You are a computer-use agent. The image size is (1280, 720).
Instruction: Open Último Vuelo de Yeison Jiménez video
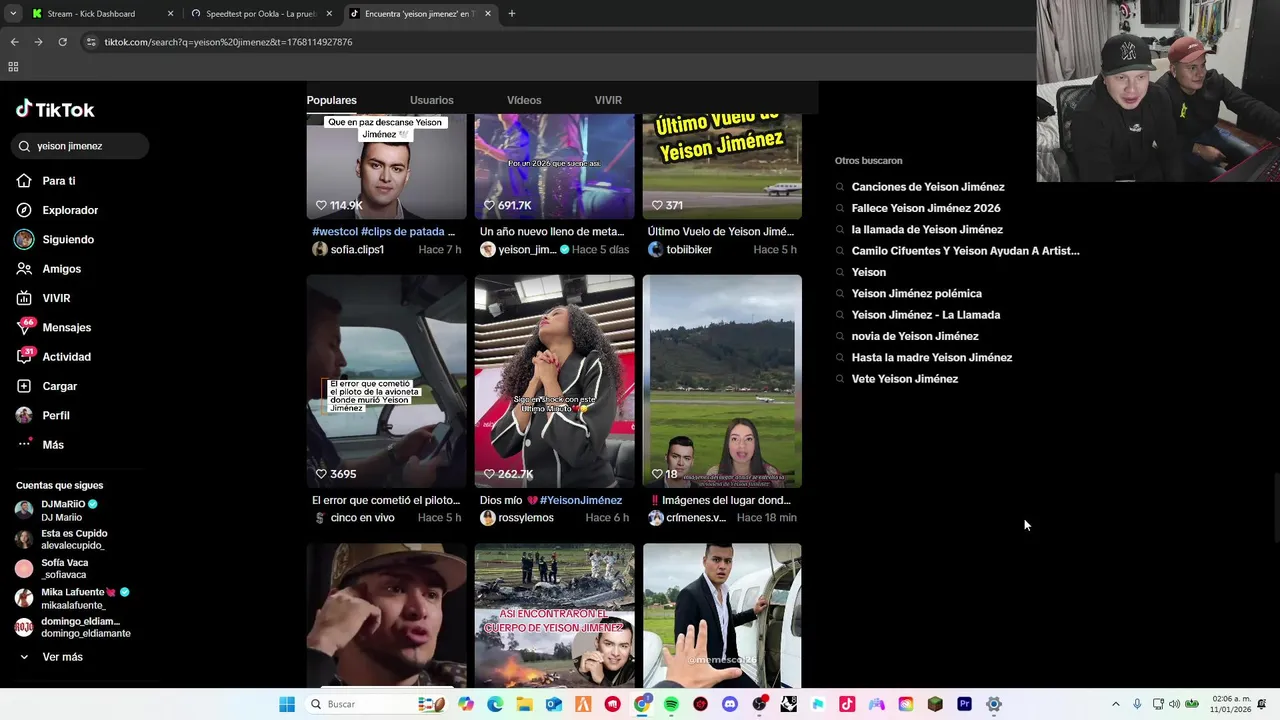click(722, 166)
